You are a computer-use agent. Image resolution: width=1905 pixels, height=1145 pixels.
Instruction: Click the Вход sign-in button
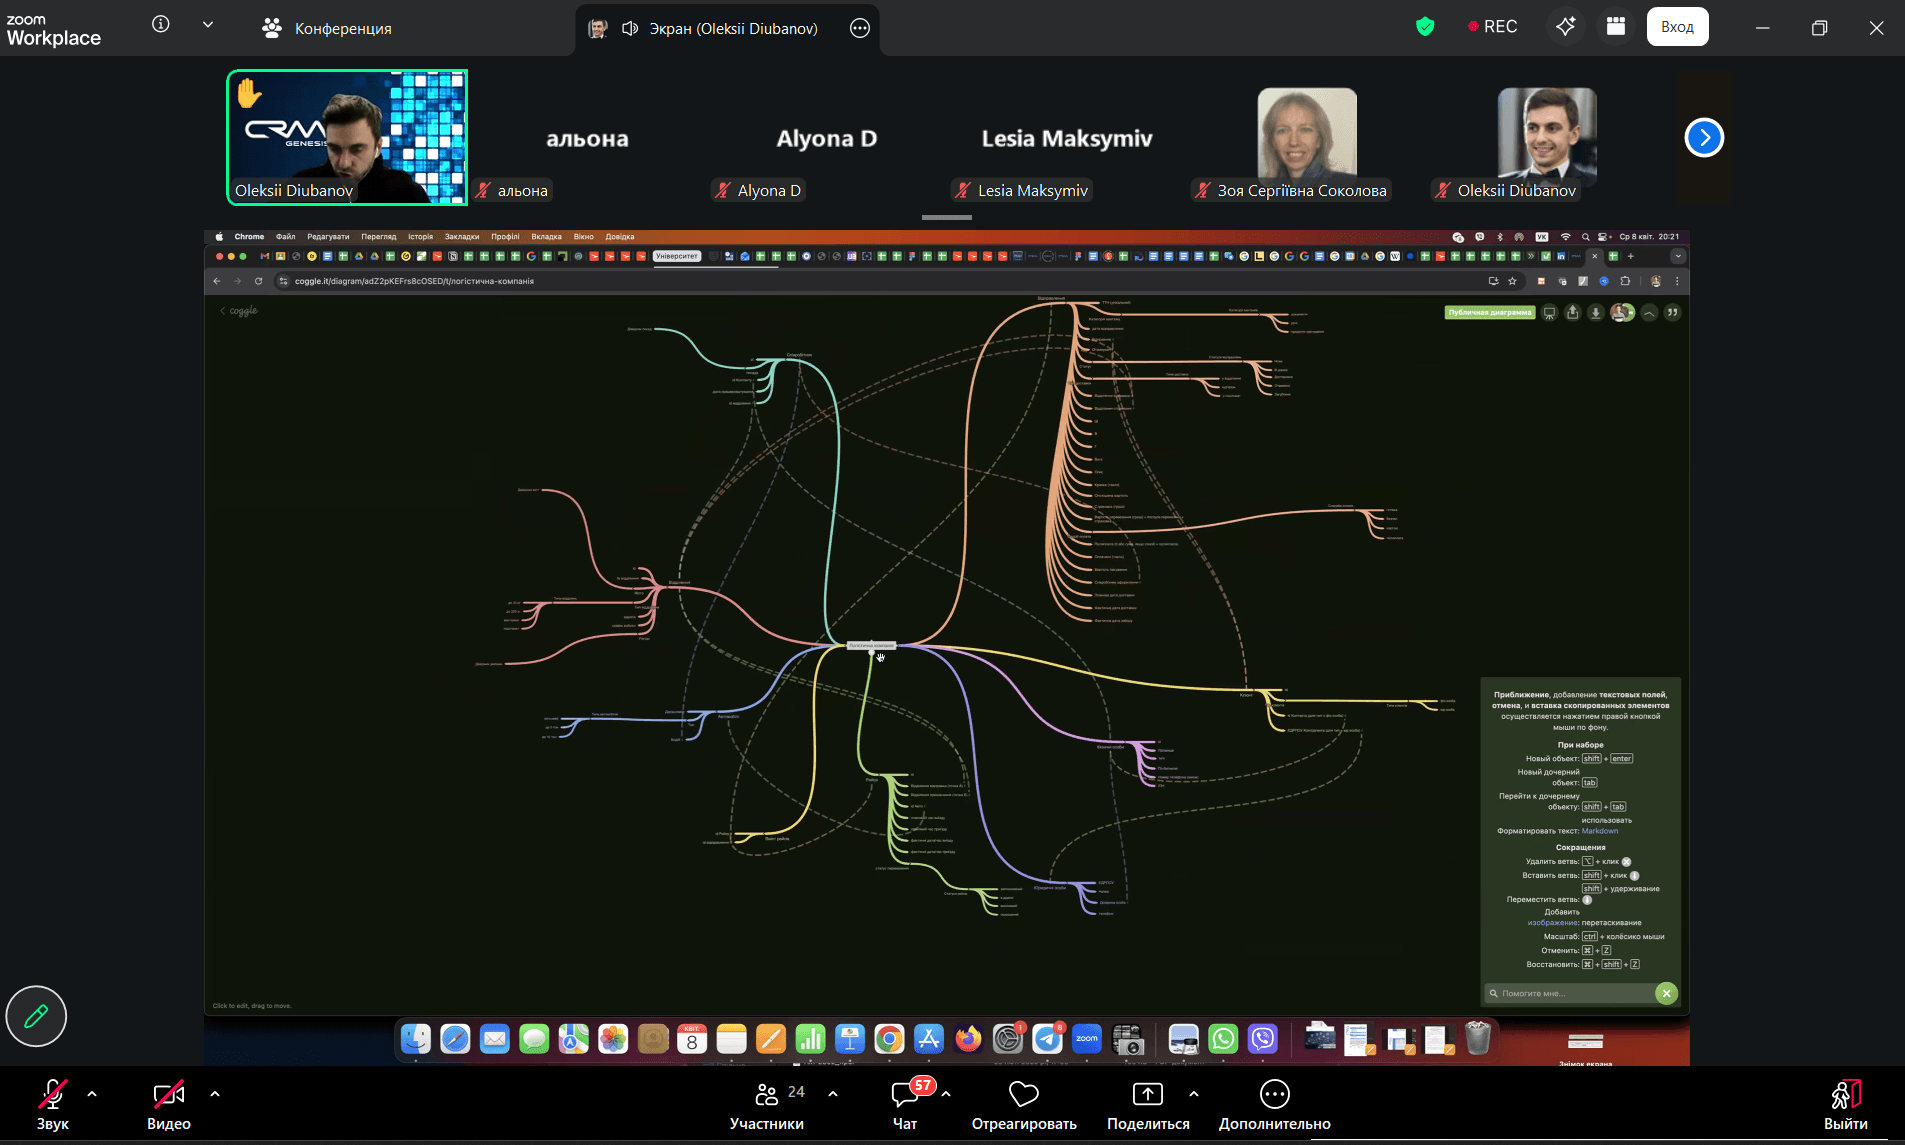coord(1677,27)
